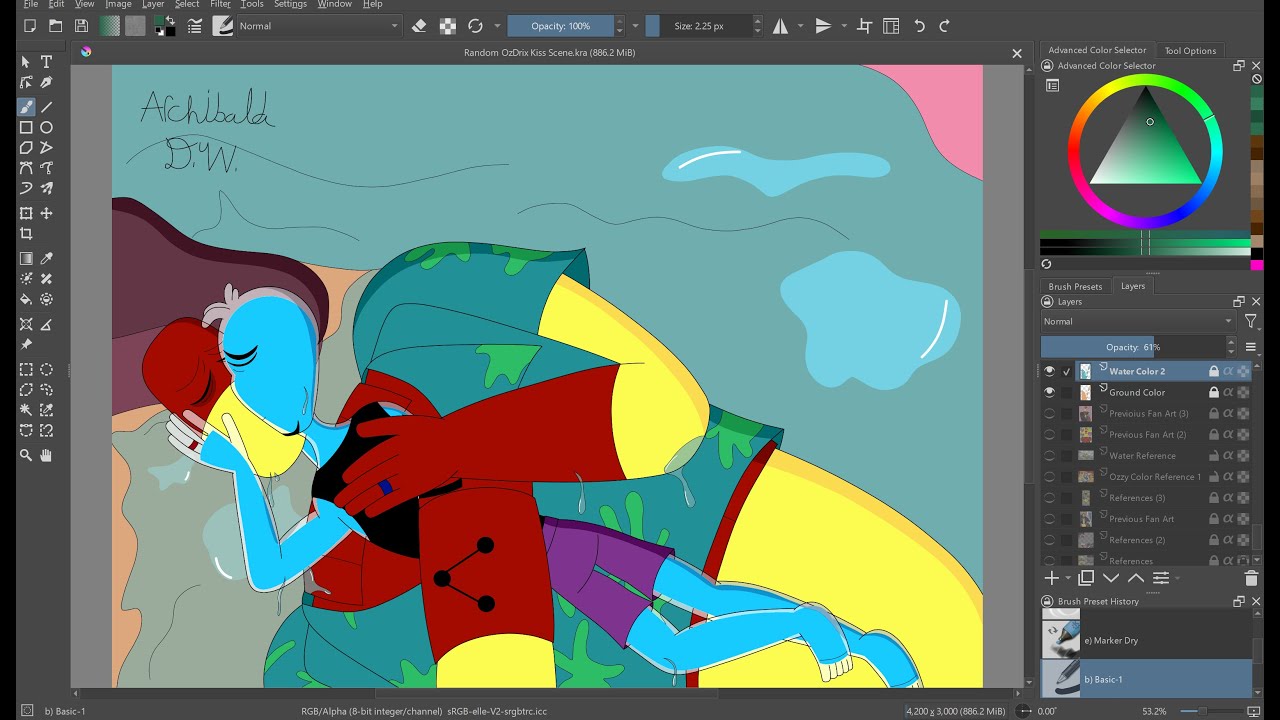The image size is (1280, 720).
Task: Open the Layer menu
Action: [x=153, y=4]
